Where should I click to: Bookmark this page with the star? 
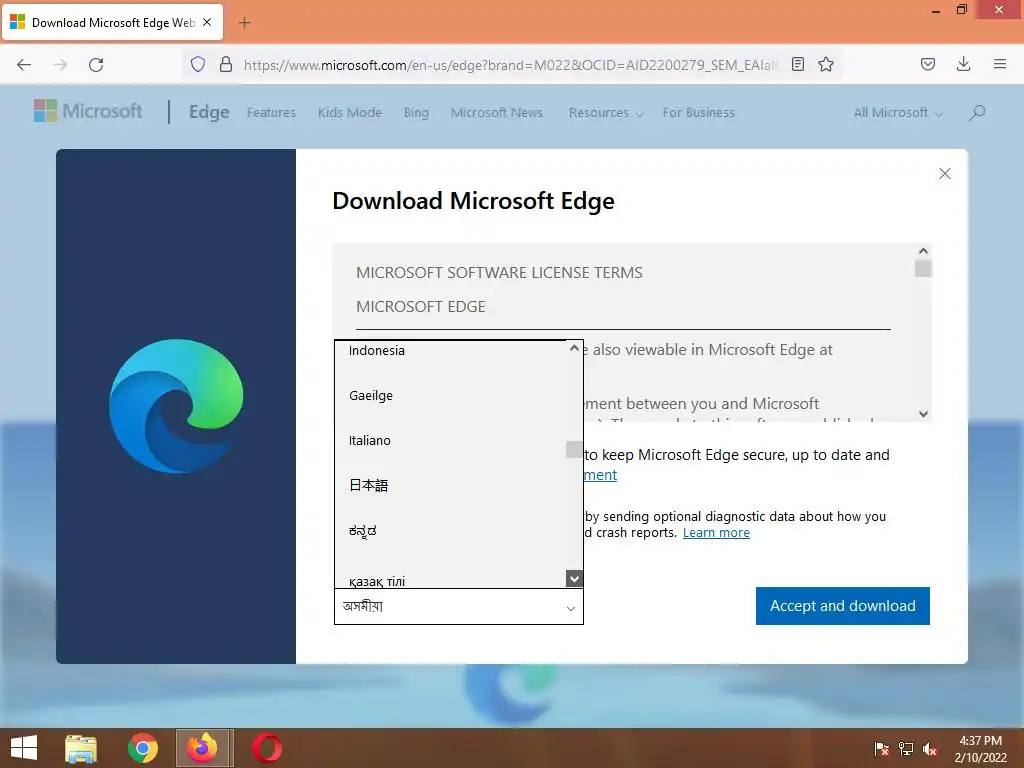pyautogui.click(x=826, y=64)
